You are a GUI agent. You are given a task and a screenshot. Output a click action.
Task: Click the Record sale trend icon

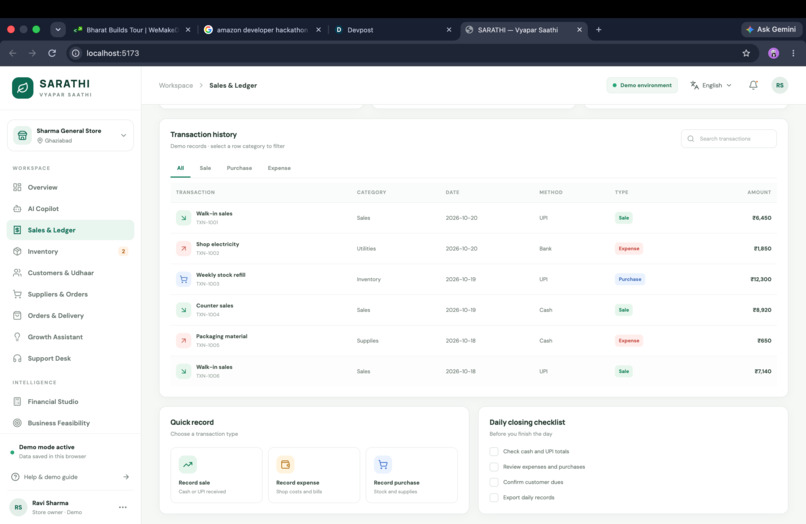pos(188,464)
